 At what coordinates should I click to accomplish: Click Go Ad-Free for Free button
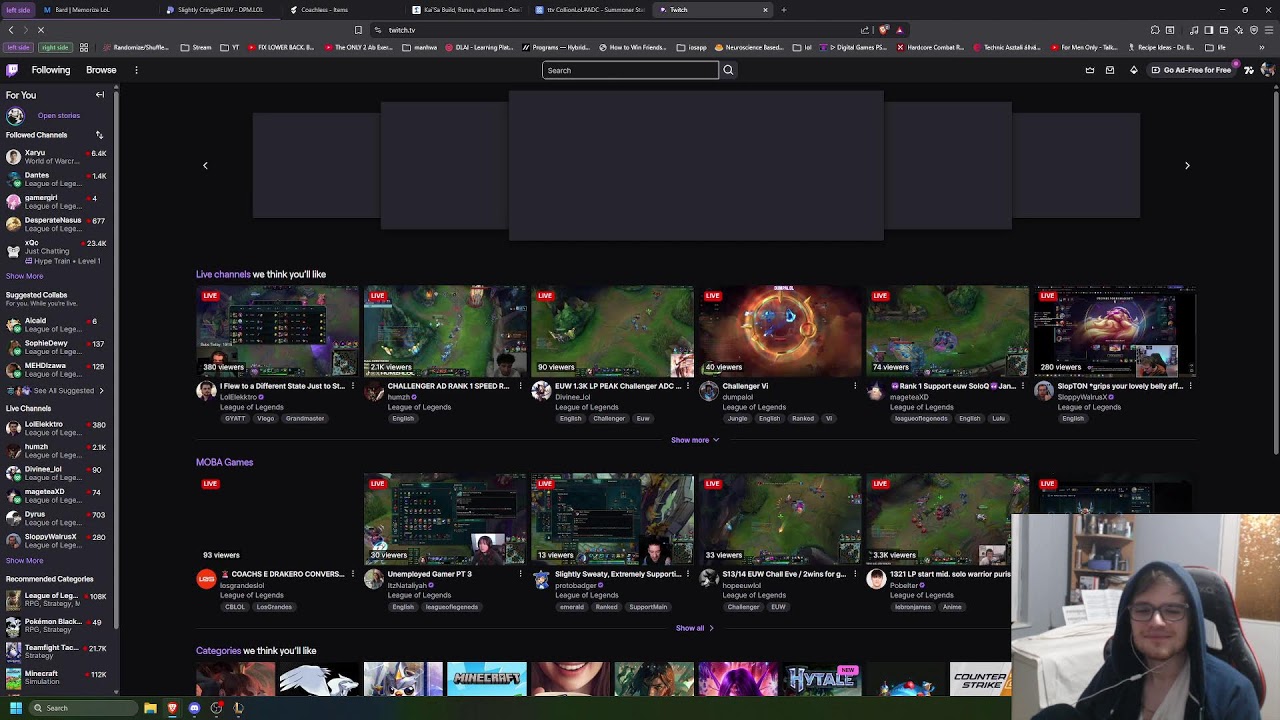1191,70
